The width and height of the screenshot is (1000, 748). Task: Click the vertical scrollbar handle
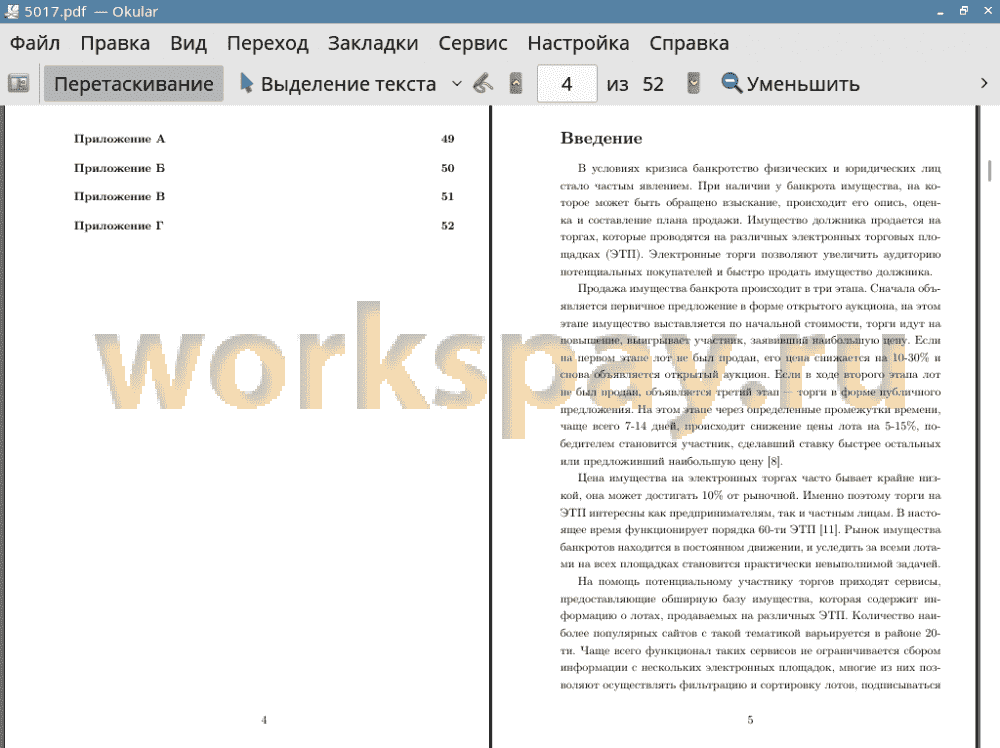[x=990, y=170]
